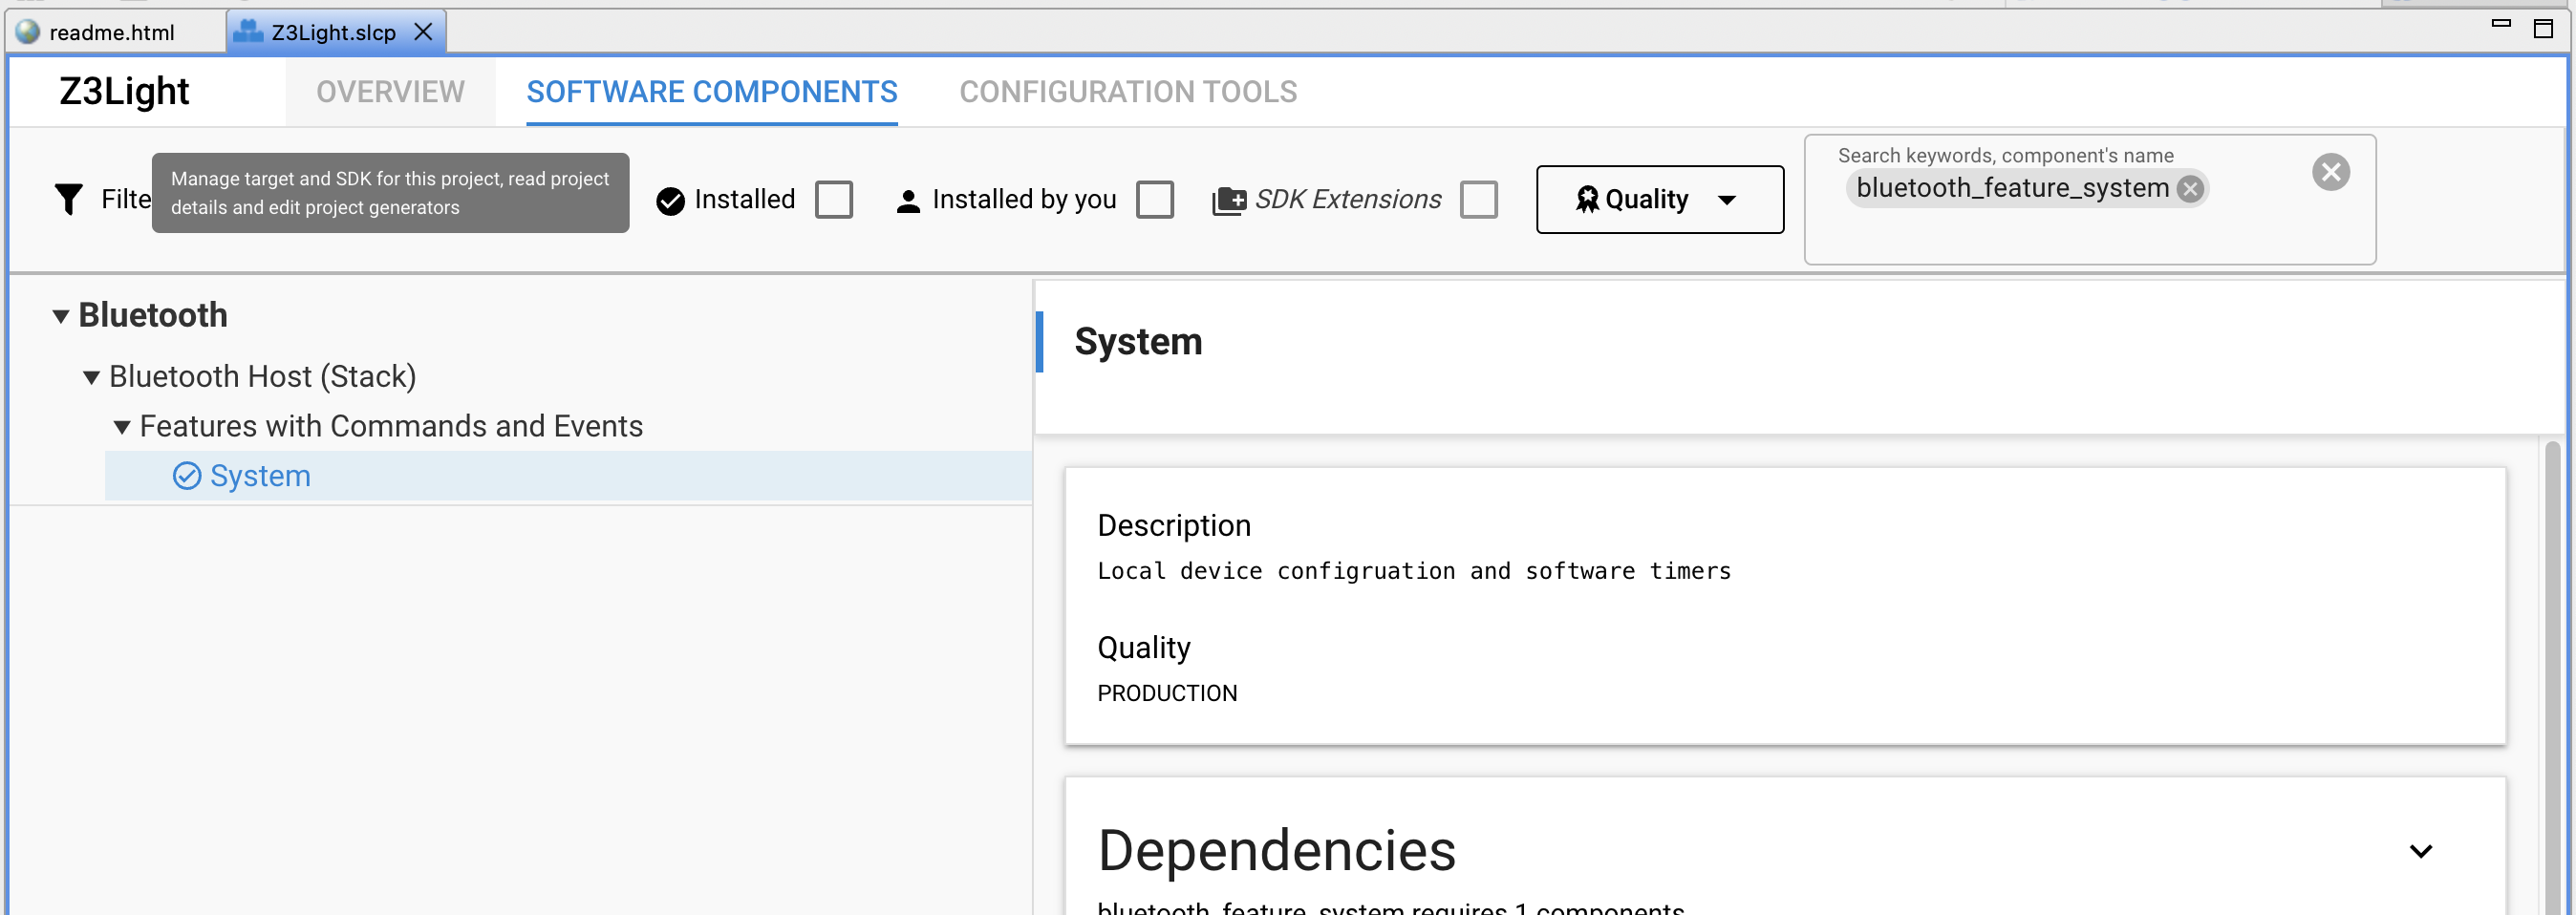Screen dimensions: 2576x915
Task: Collapse the Bluetooth tree category
Action: (61, 316)
